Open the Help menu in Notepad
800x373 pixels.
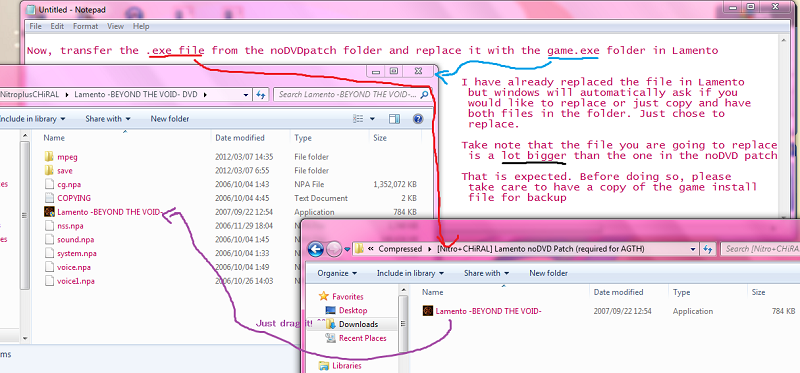point(141,26)
